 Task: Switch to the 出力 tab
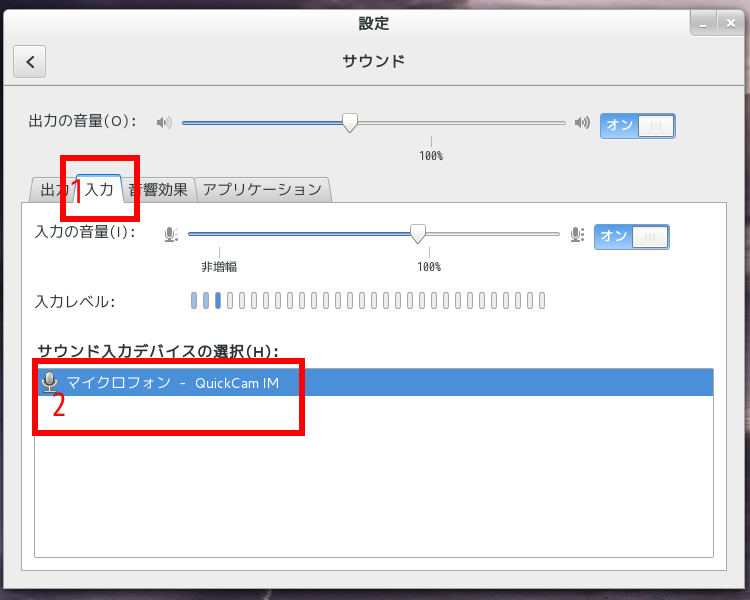click(x=51, y=189)
